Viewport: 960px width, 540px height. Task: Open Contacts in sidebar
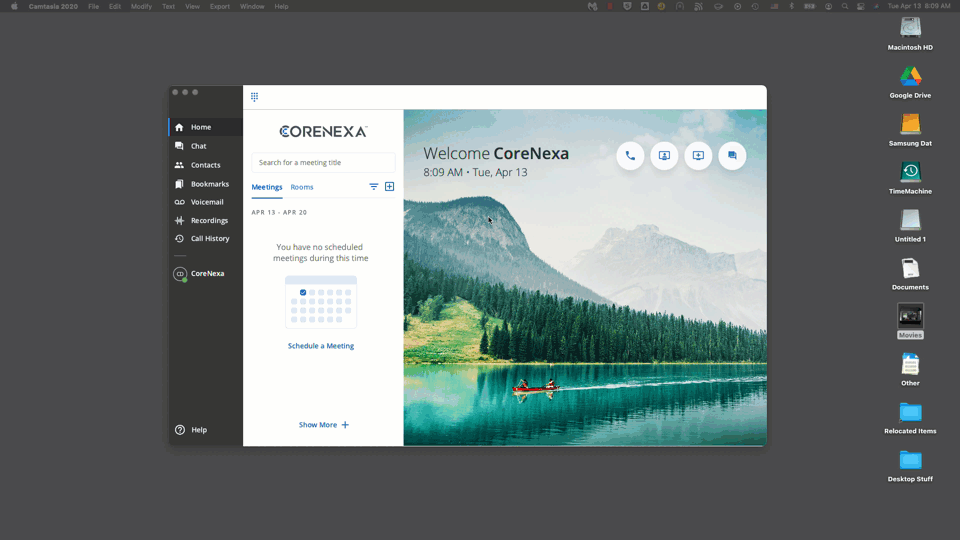click(x=206, y=165)
